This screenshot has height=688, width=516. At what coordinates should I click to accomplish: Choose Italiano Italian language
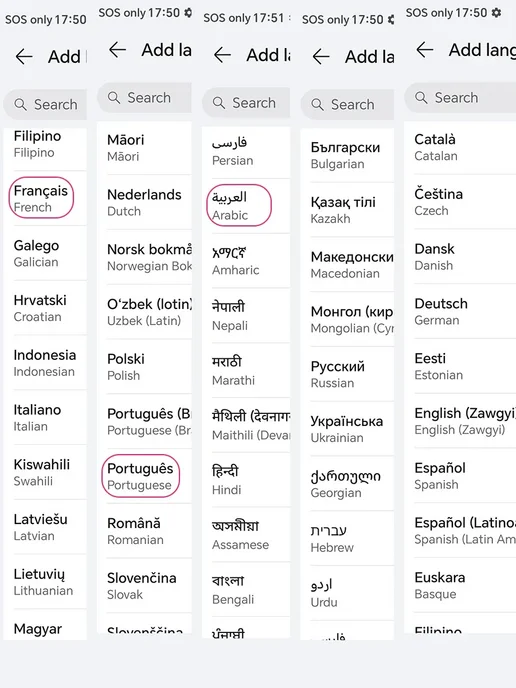point(45,417)
